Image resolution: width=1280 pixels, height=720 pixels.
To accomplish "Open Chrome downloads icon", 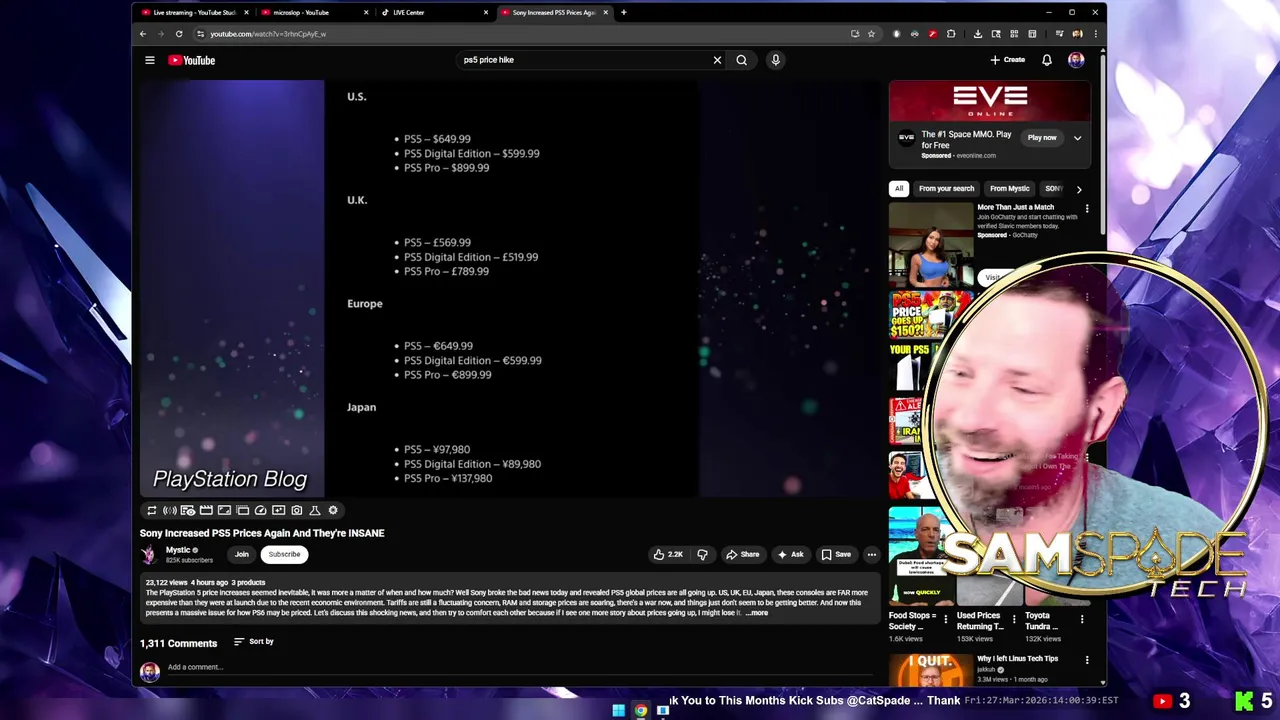I will (x=977, y=34).
